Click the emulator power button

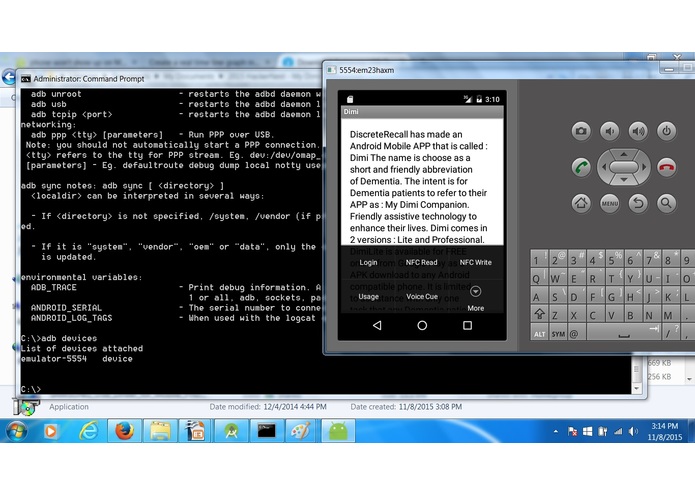point(666,131)
